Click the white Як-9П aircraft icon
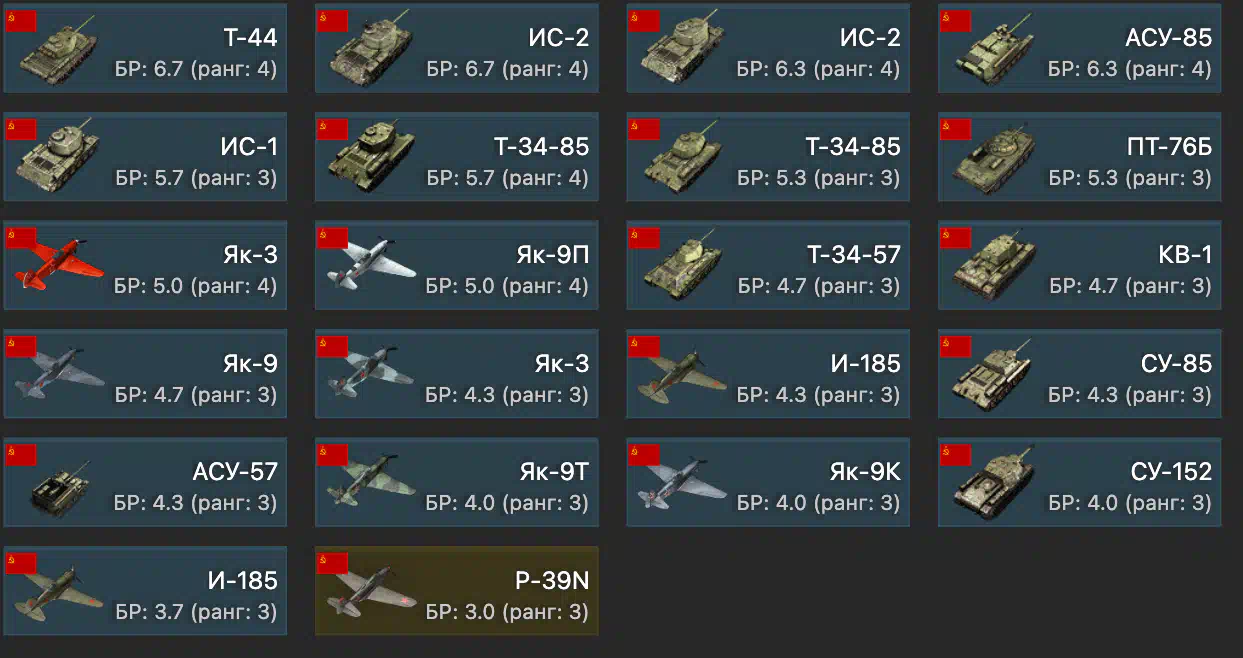 pyautogui.click(x=370, y=265)
